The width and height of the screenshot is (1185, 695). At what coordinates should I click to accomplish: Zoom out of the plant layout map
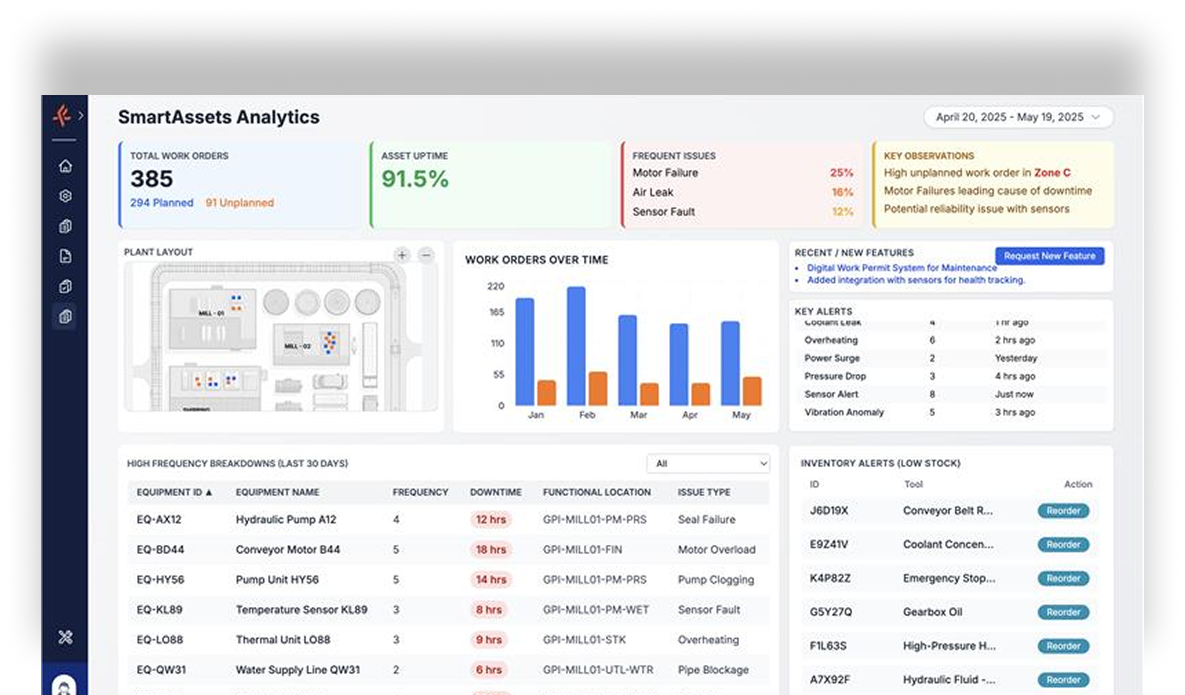click(426, 255)
